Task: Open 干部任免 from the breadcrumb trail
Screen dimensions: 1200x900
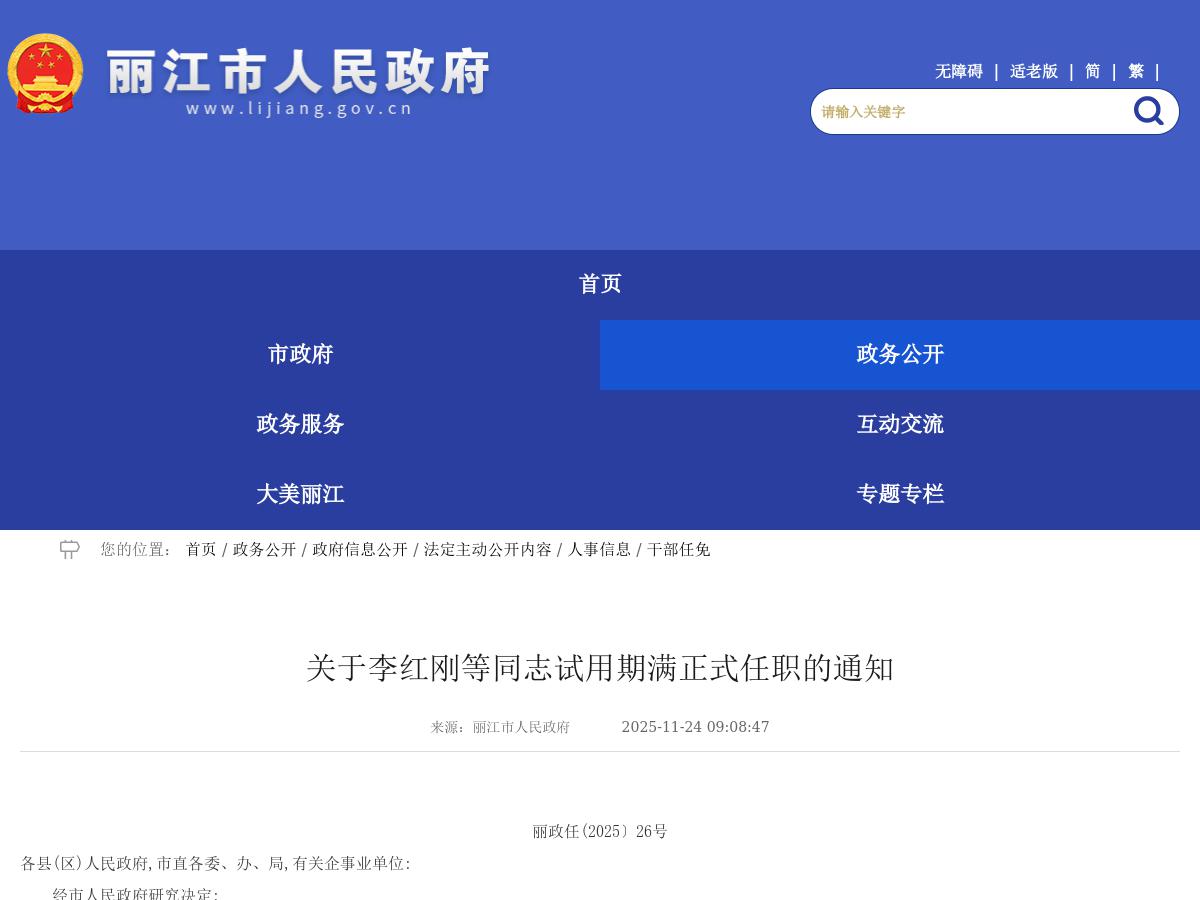Action: tap(676, 549)
